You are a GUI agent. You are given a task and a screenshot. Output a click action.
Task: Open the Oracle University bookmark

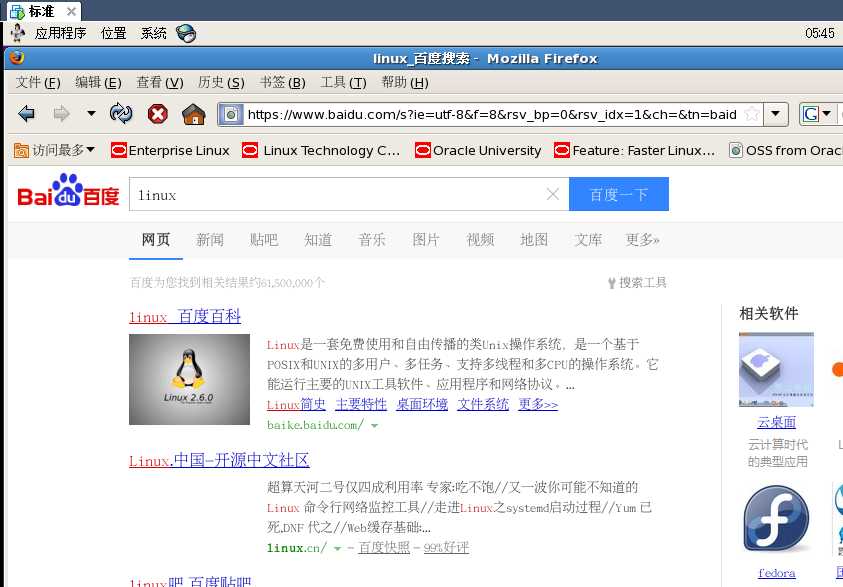pos(478,151)
